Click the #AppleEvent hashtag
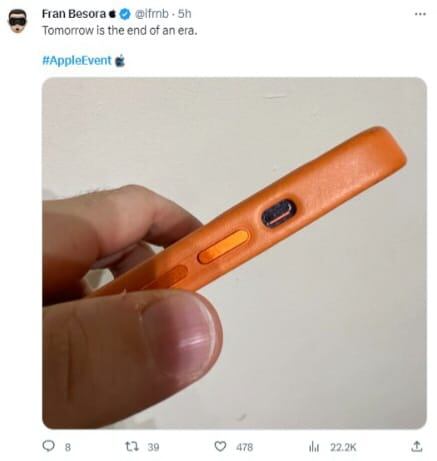437x461 pixels. click(x=77, y=61)
